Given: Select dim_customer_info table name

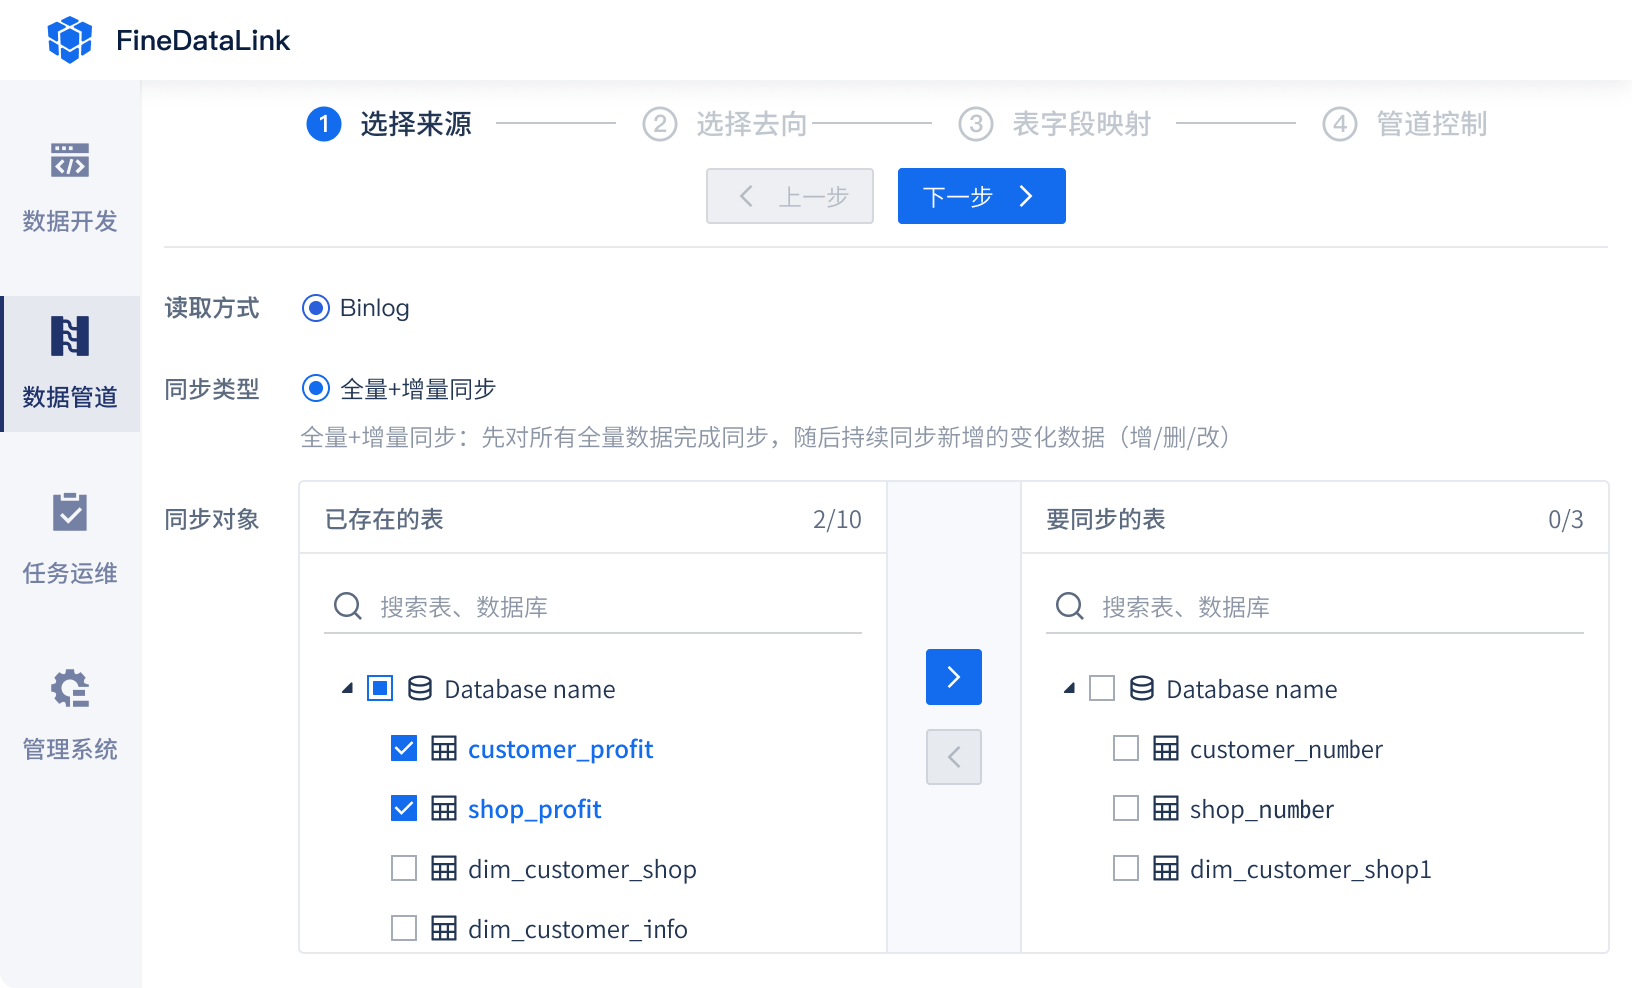Looking at the screenshot, I should [578, 929].
